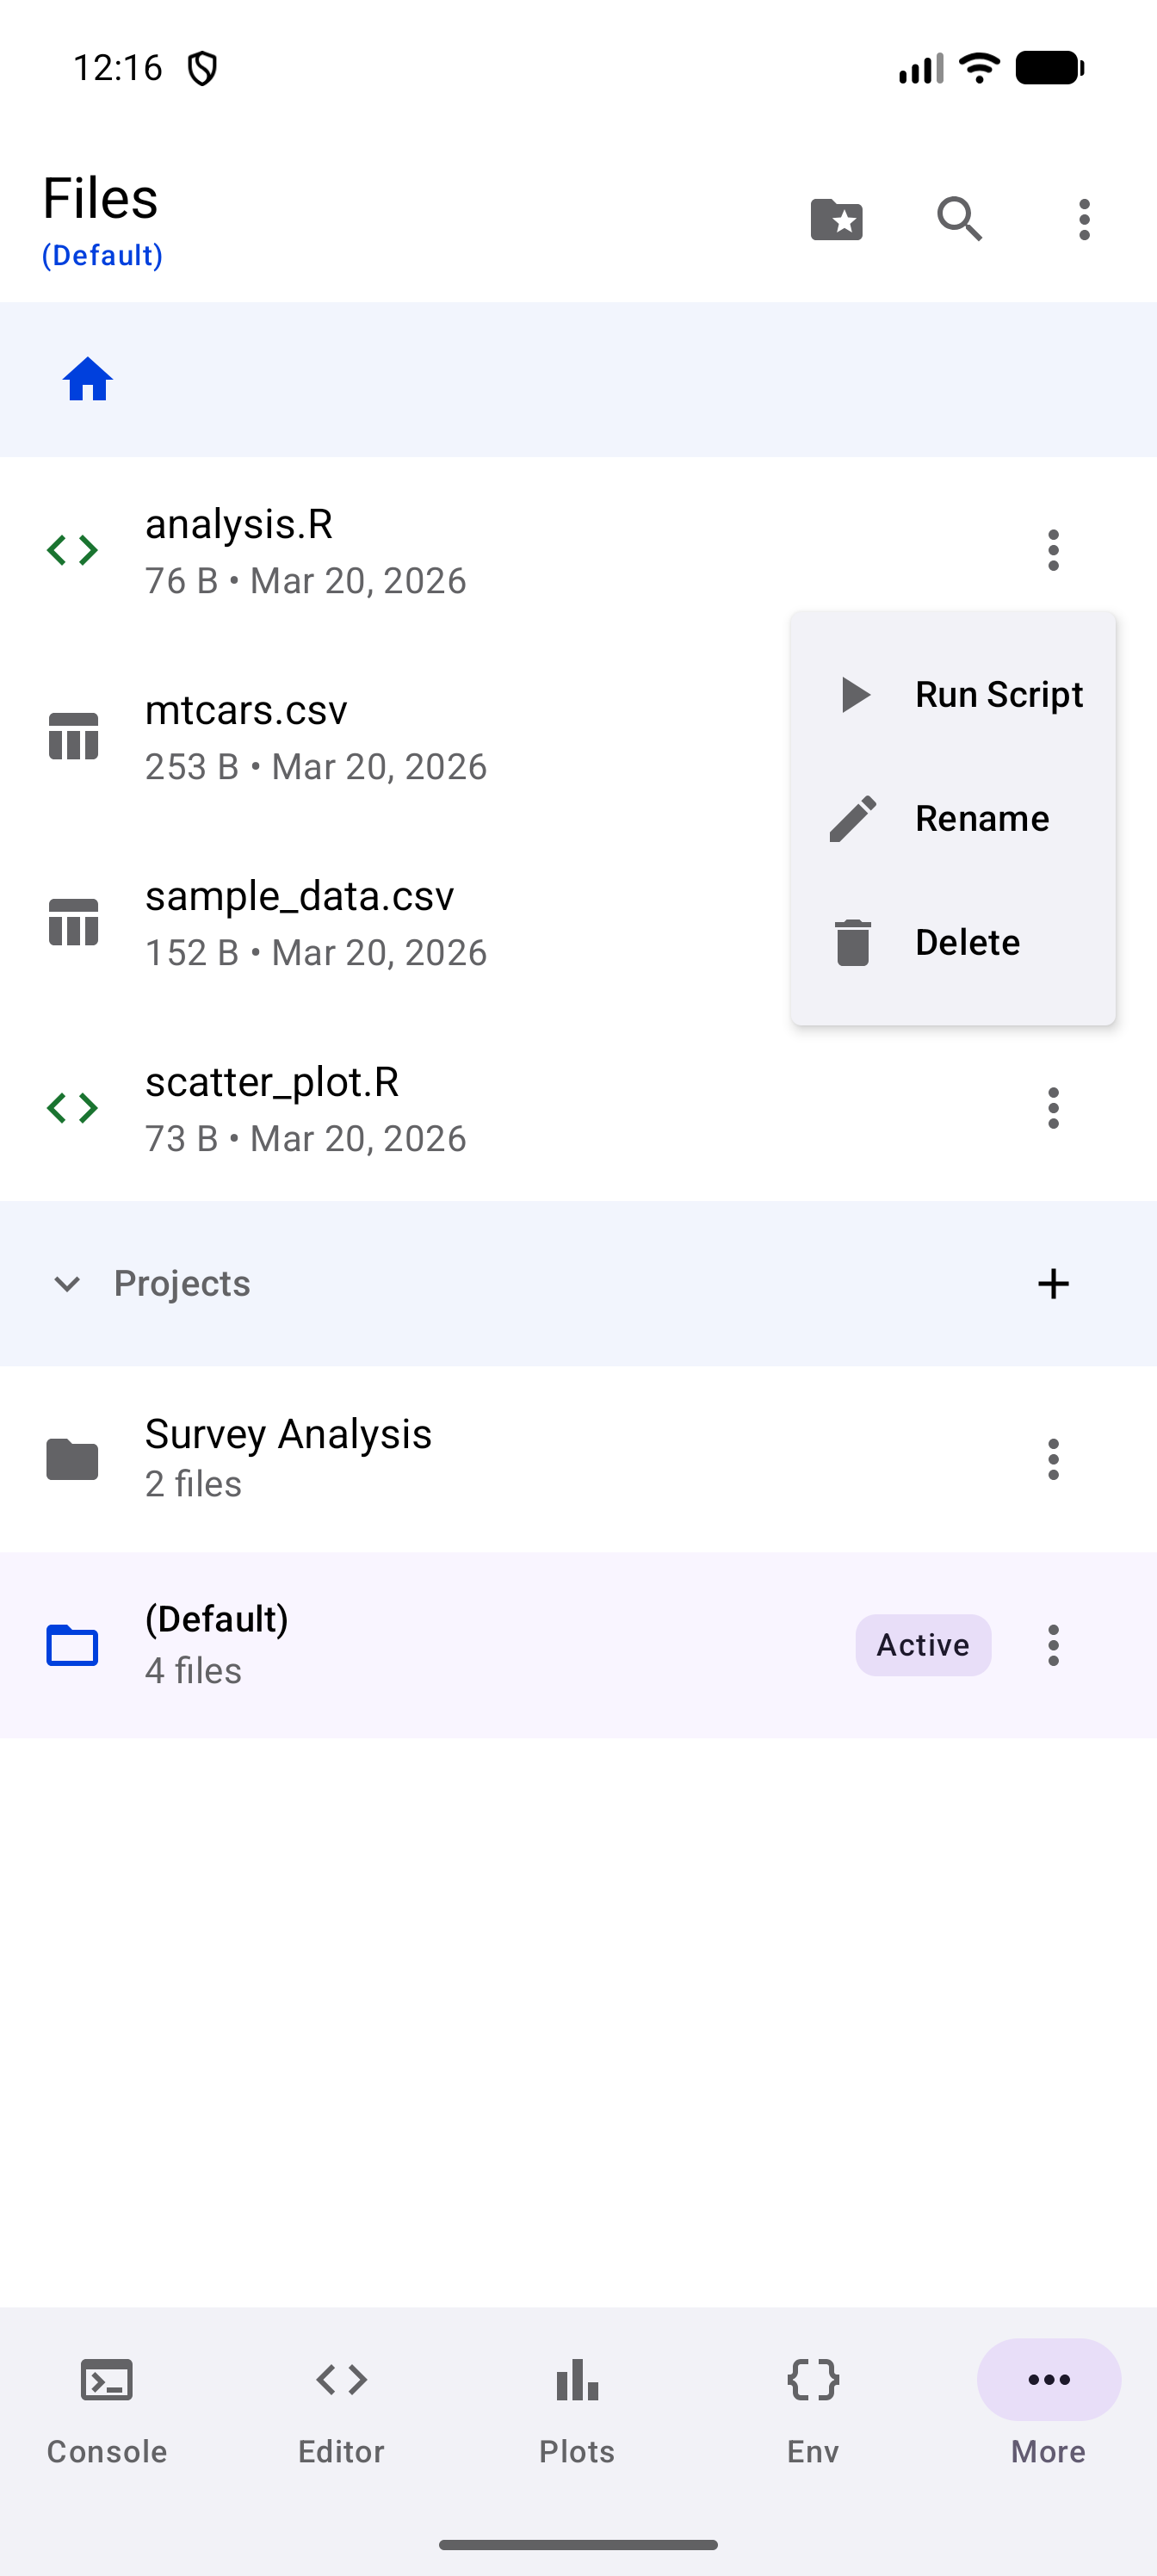The image size is (1157, 2576).
Task: Open the starred folder icon in header
Action: point(836,219)
